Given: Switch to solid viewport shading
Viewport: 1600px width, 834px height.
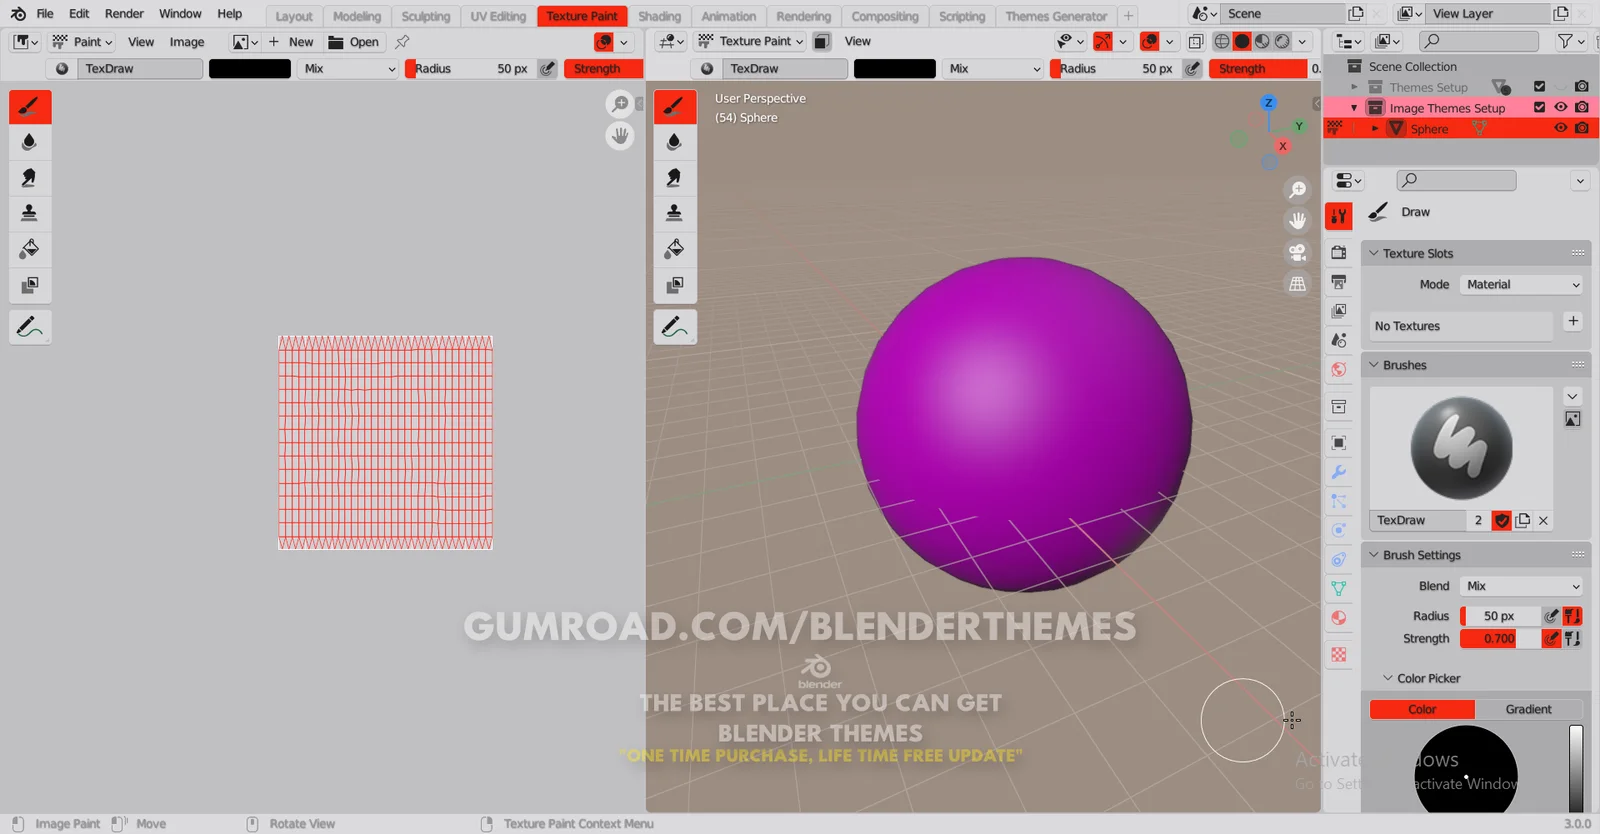Looking at the screenshot, I should [1242, 41].
